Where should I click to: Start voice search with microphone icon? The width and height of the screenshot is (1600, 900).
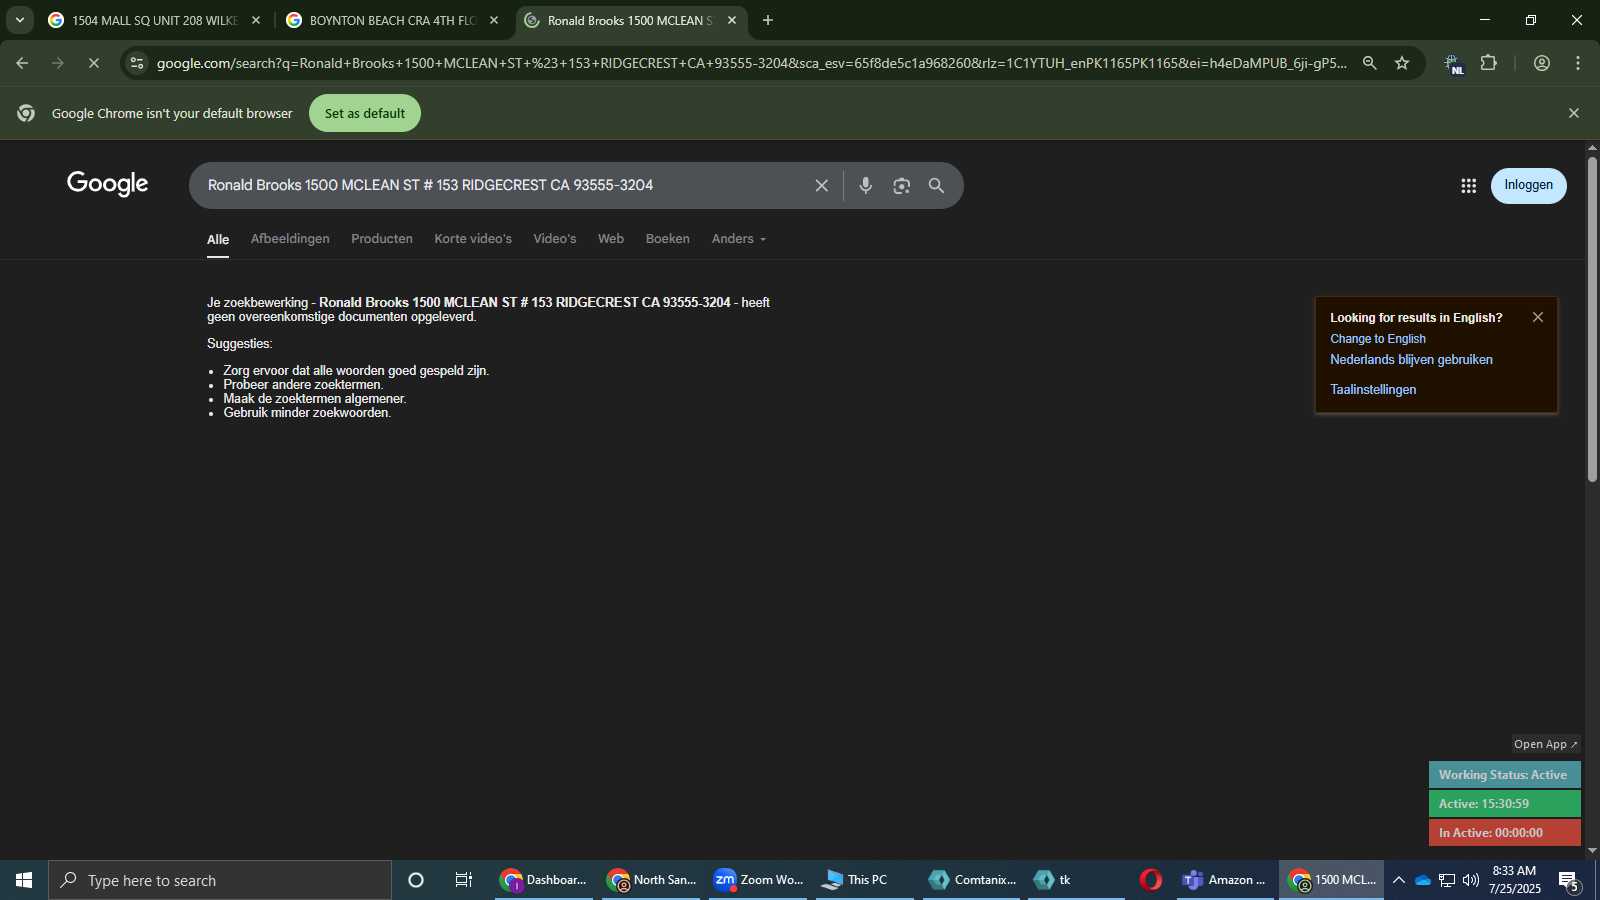[x=866, y=185]
